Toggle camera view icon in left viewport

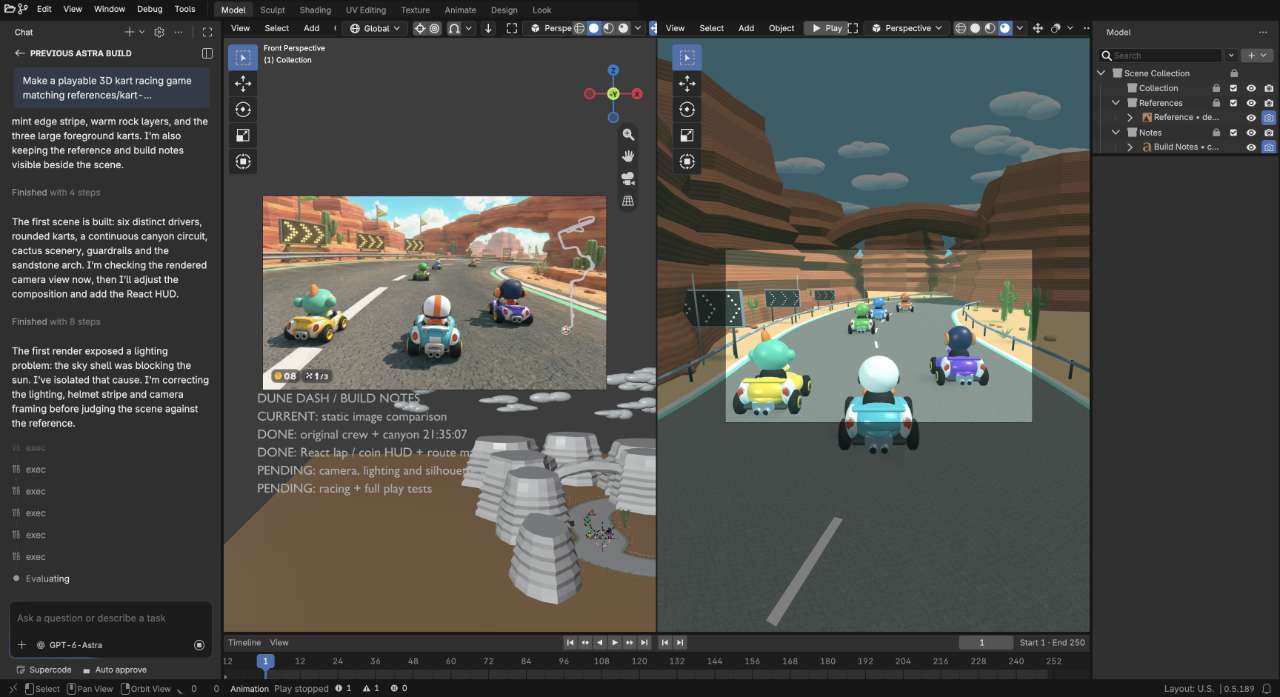tap(628, 179)
